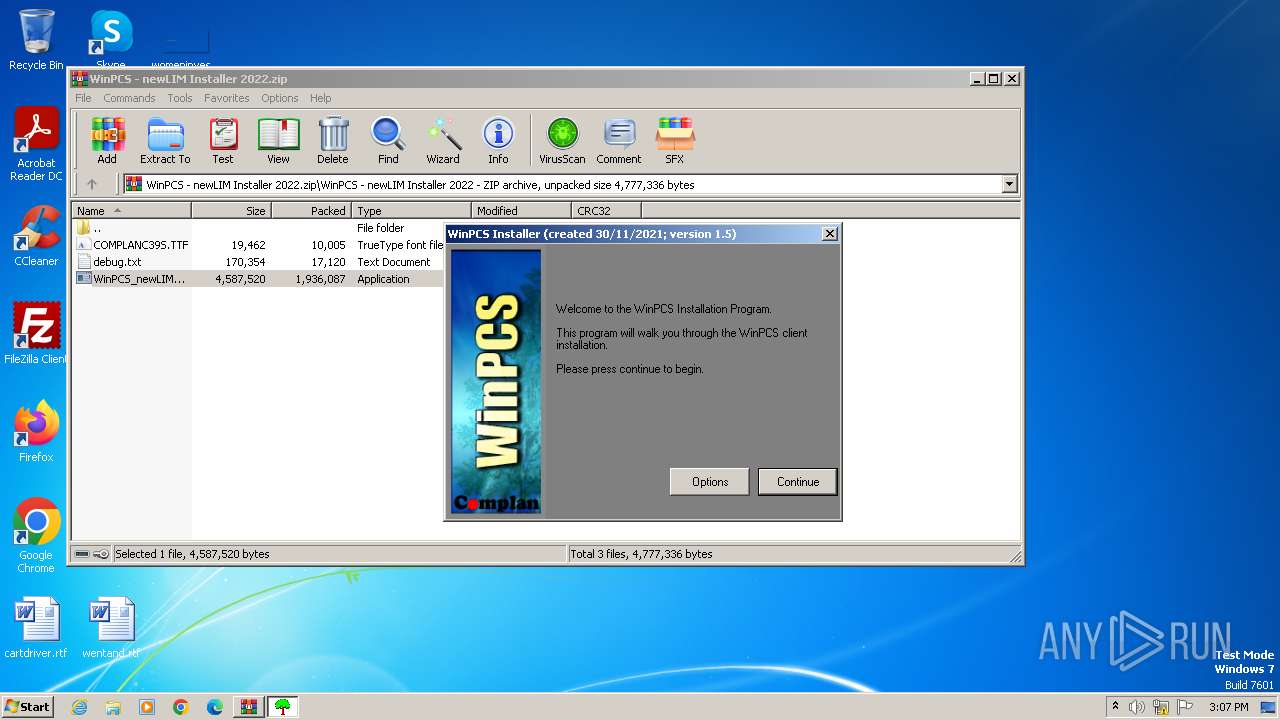The width and height of the screenshot is (1280, 720).
Task: Click the Options button in installer
Action: point(710,481)
